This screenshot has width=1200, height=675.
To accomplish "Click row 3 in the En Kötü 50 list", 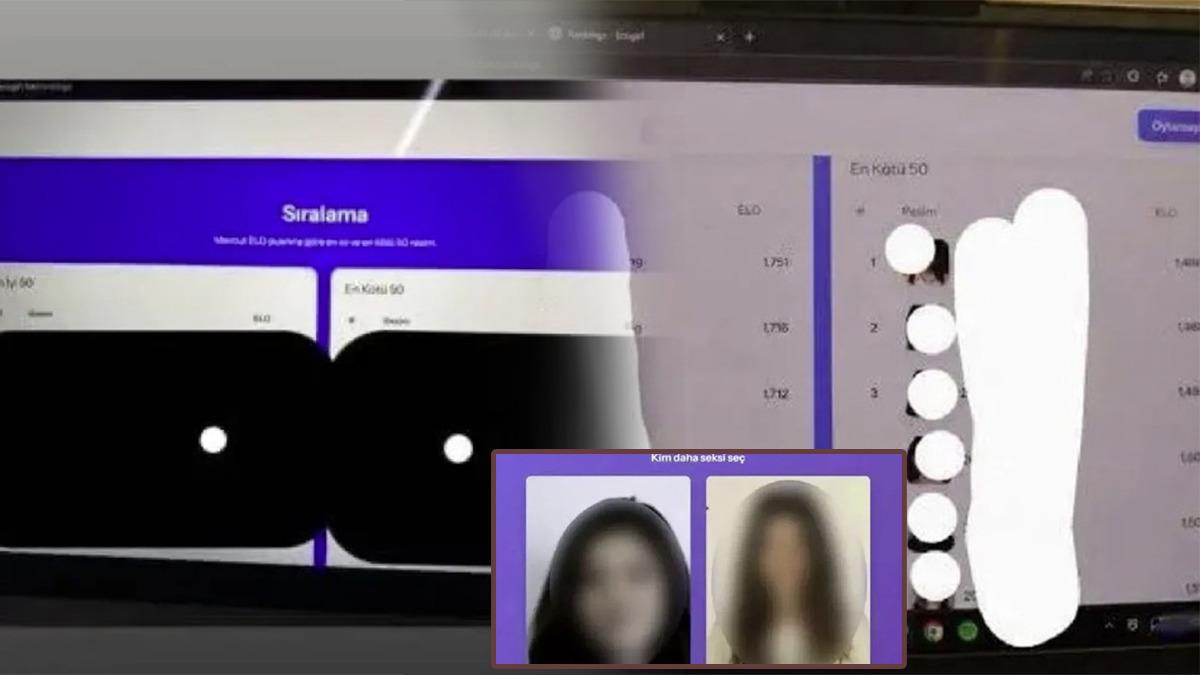I will [873, 393].
